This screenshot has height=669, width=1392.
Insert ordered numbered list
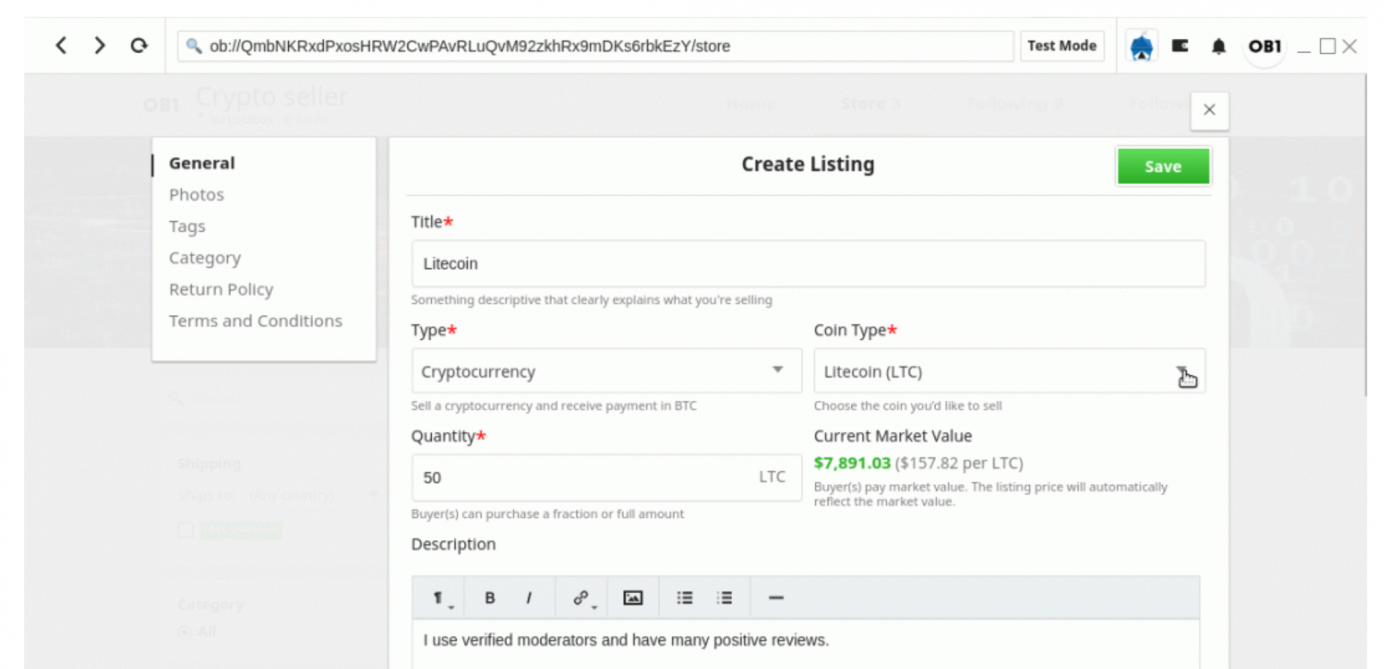pos(724,598)
